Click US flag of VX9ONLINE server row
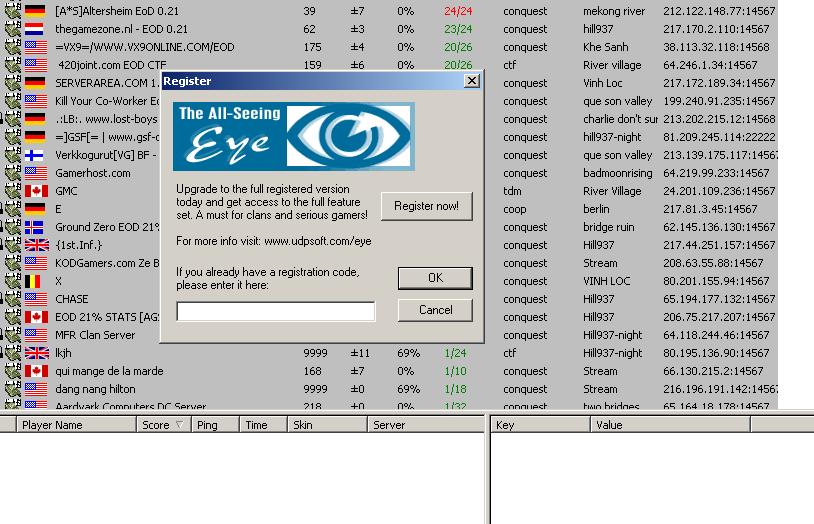 coord(35,47)
